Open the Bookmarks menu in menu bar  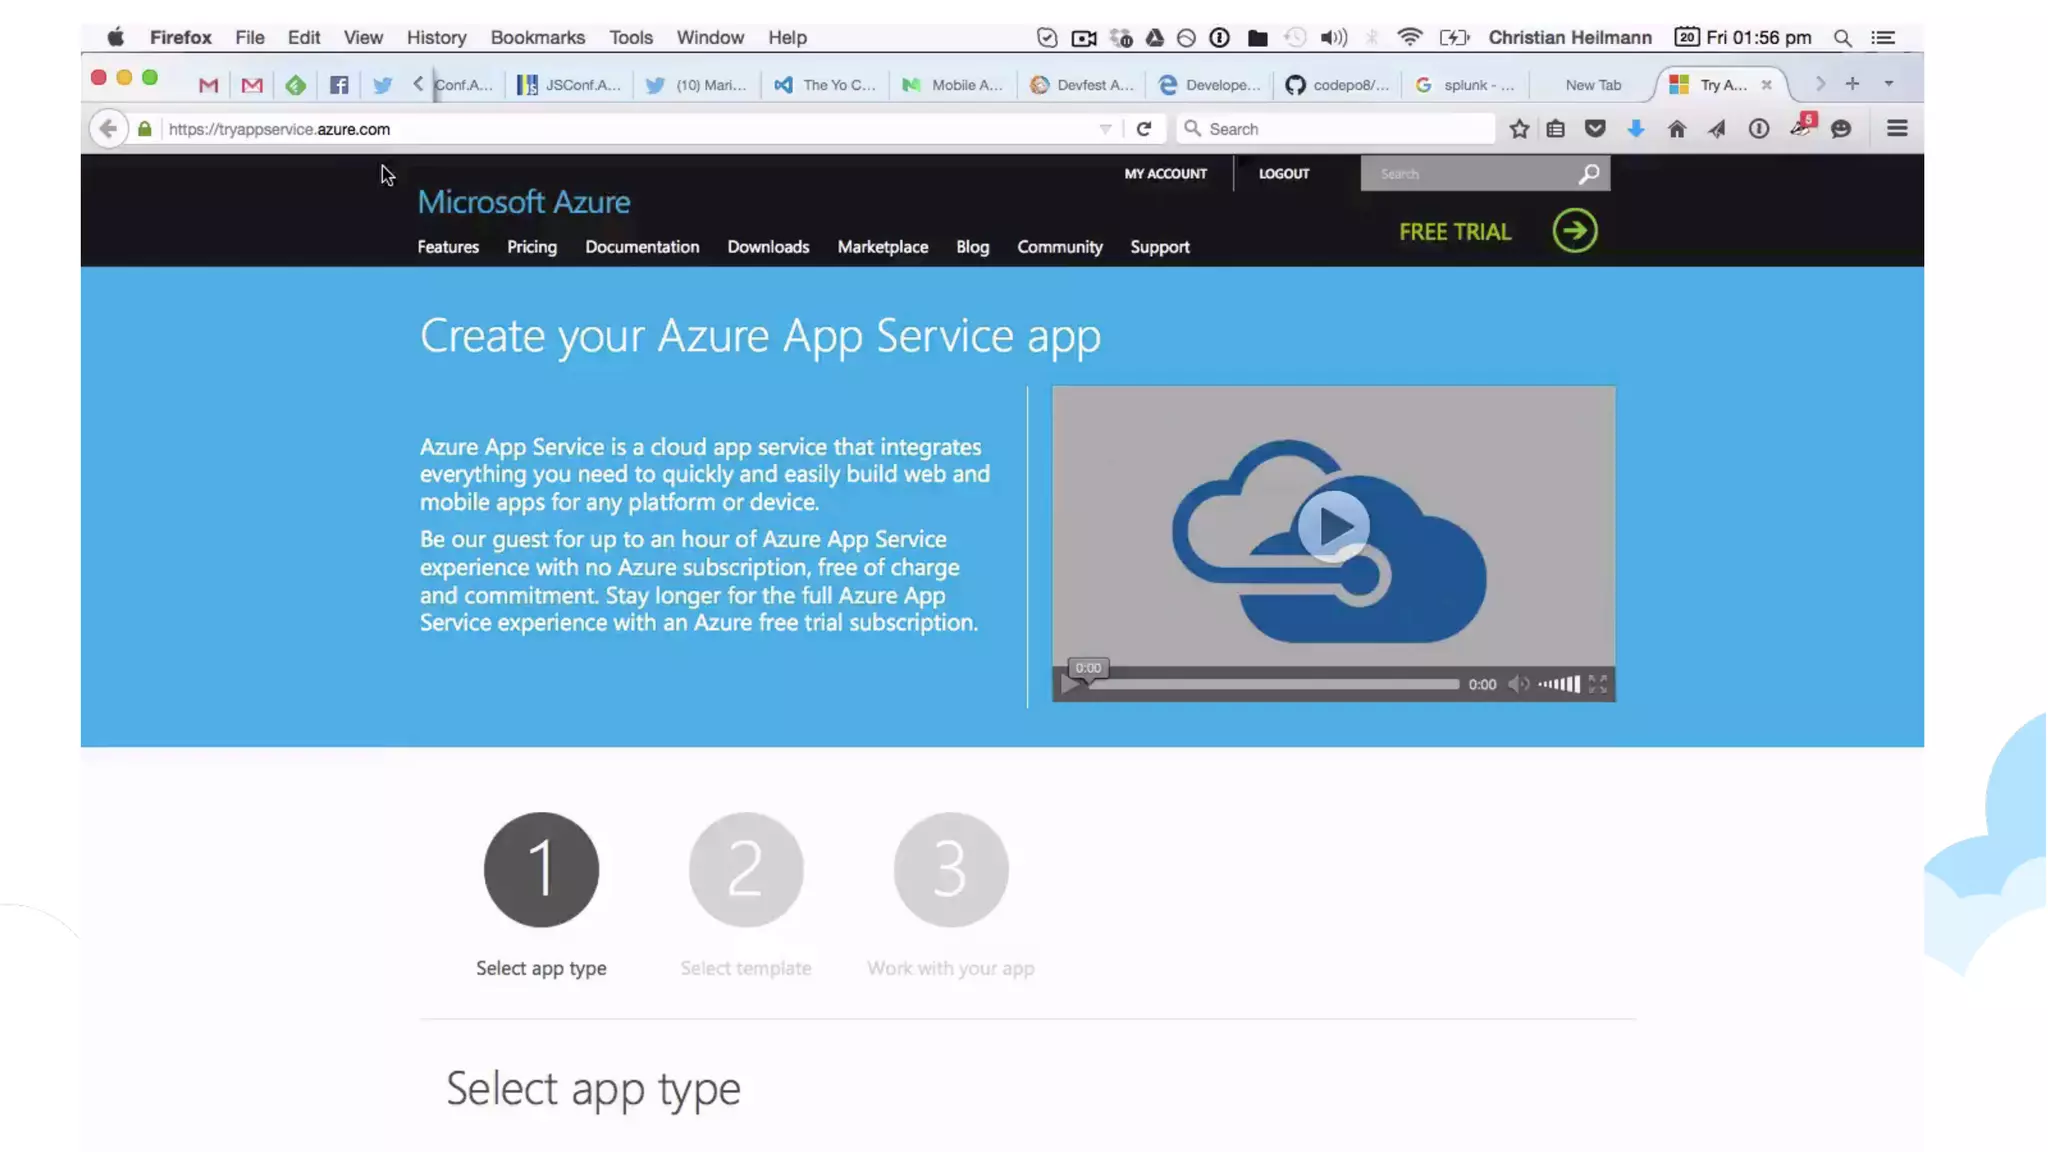pyautogui.click(x=537, y=37)
